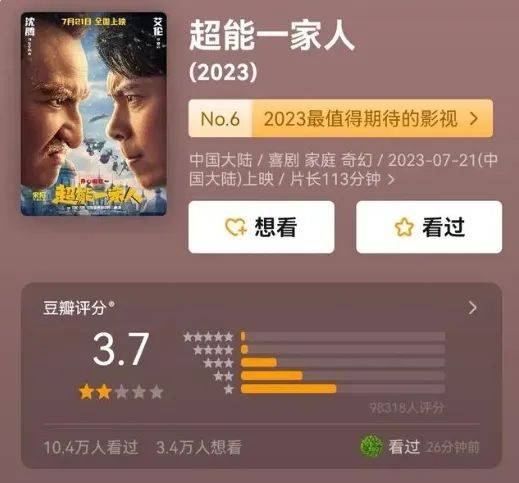Open the 3.4万人想看 list
The image size is (519, 483).
[199, 447]
